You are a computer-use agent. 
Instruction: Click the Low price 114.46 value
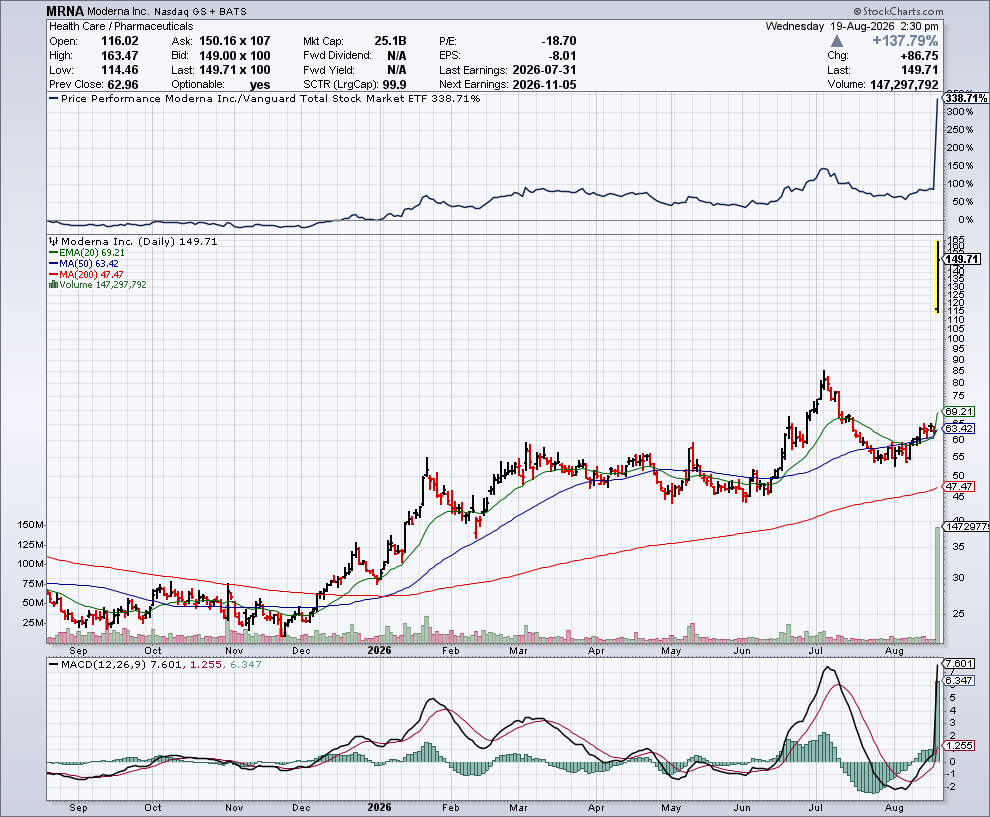pyautogui.click(x=119, y=70)
